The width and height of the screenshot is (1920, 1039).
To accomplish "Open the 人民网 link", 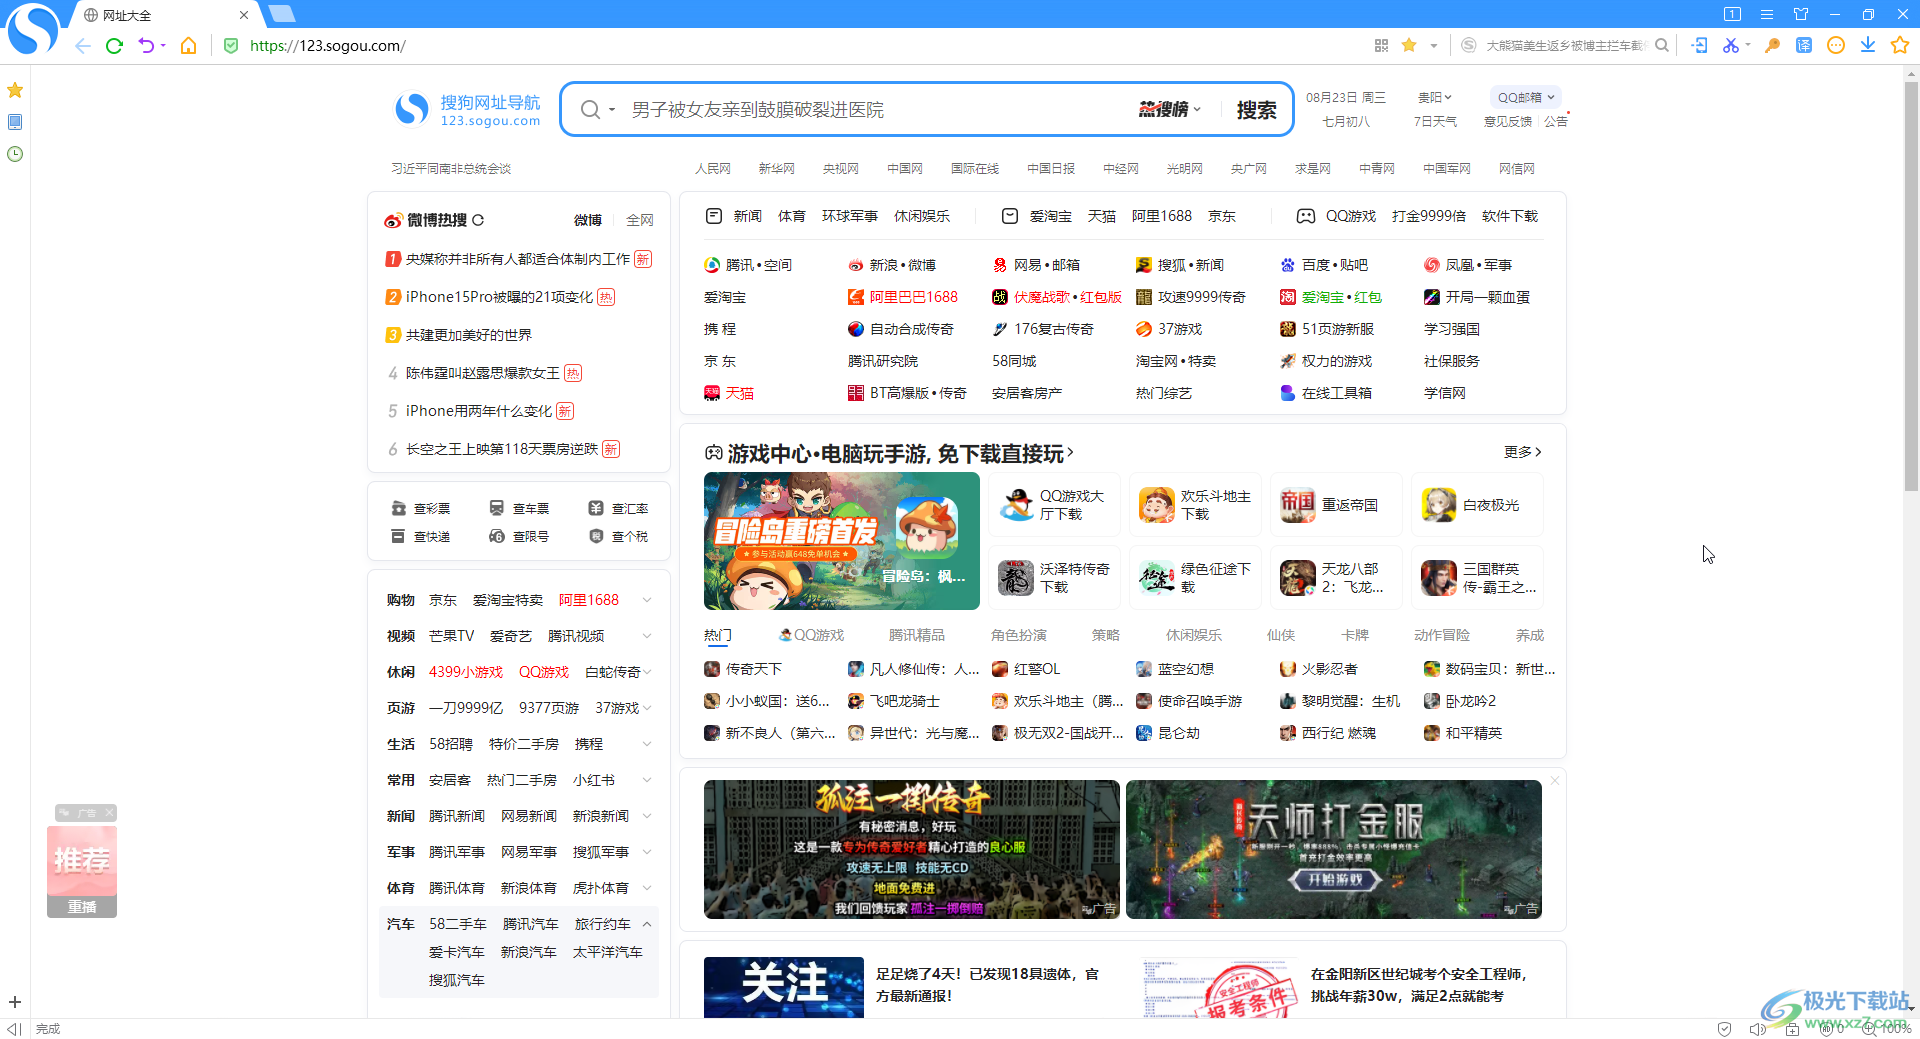I will (x=713, y=169).
